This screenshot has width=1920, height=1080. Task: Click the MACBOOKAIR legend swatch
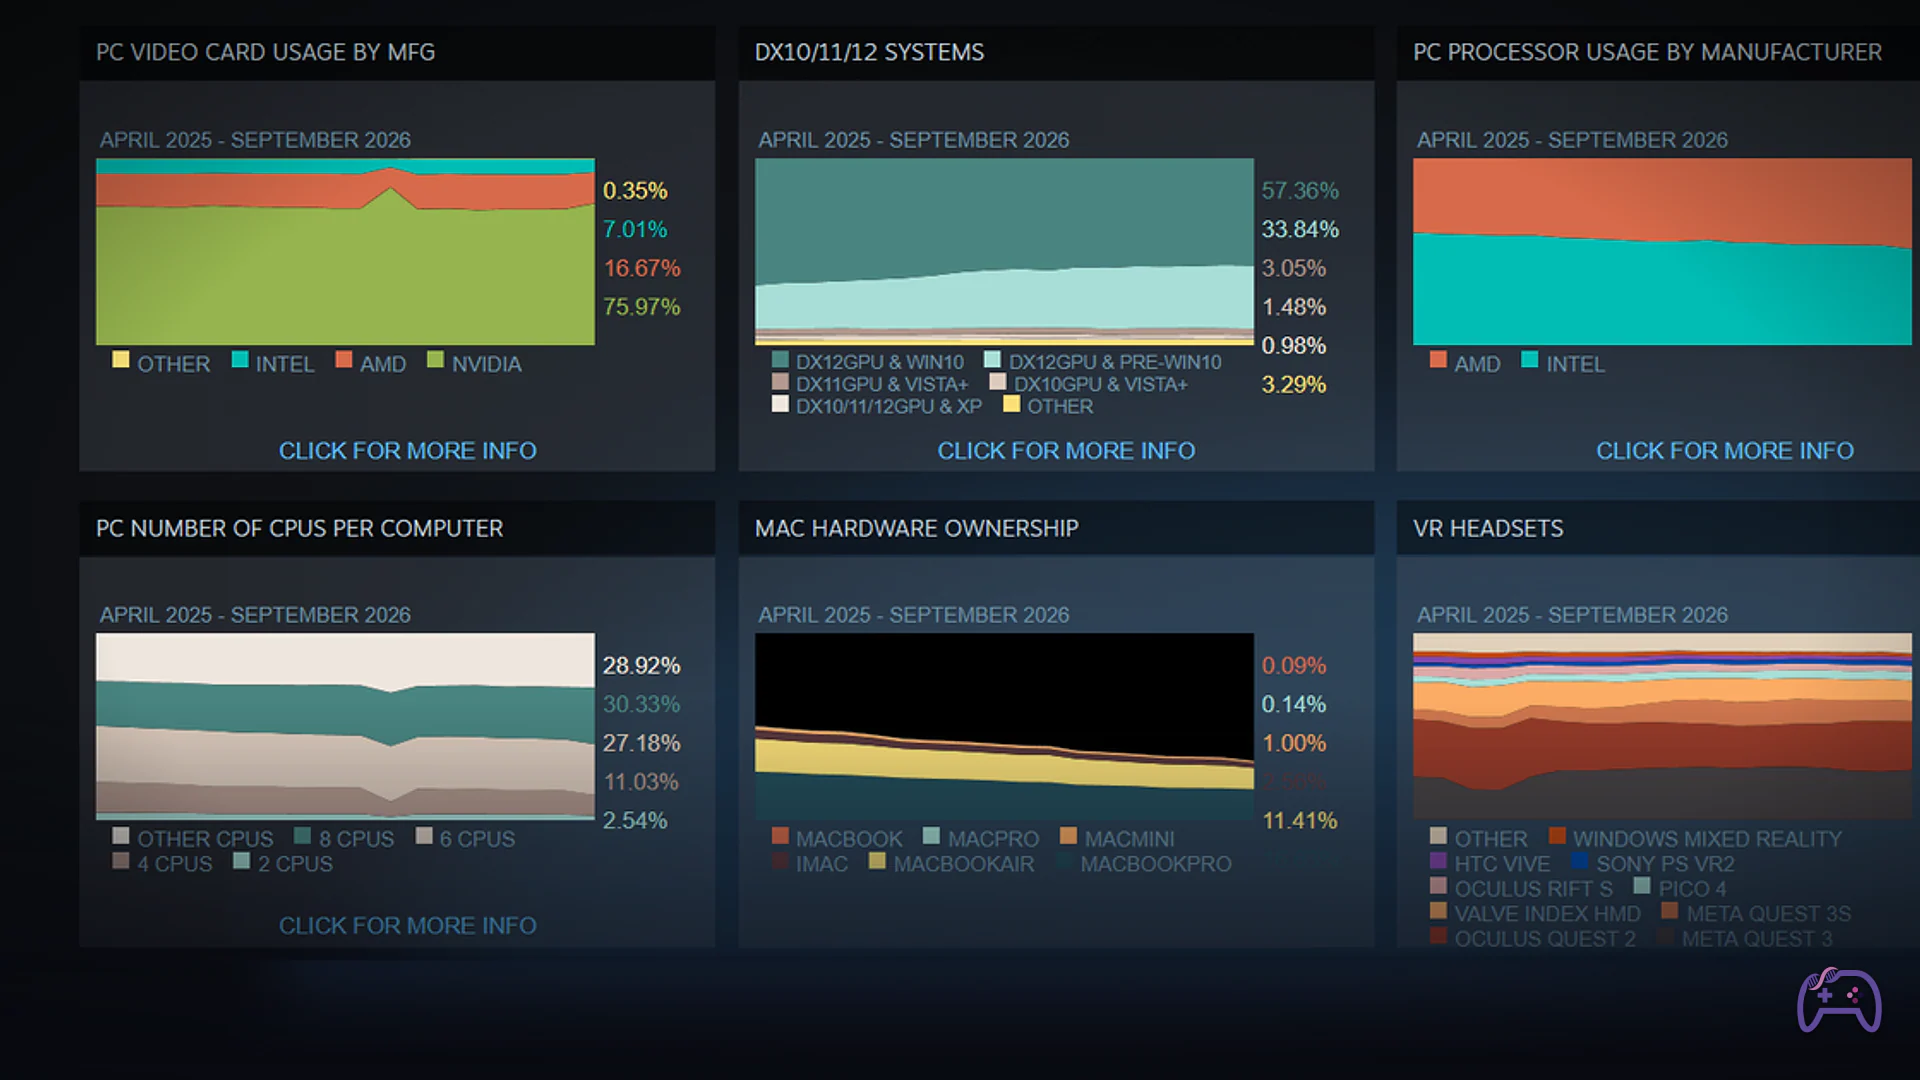[x=877, y=861]
